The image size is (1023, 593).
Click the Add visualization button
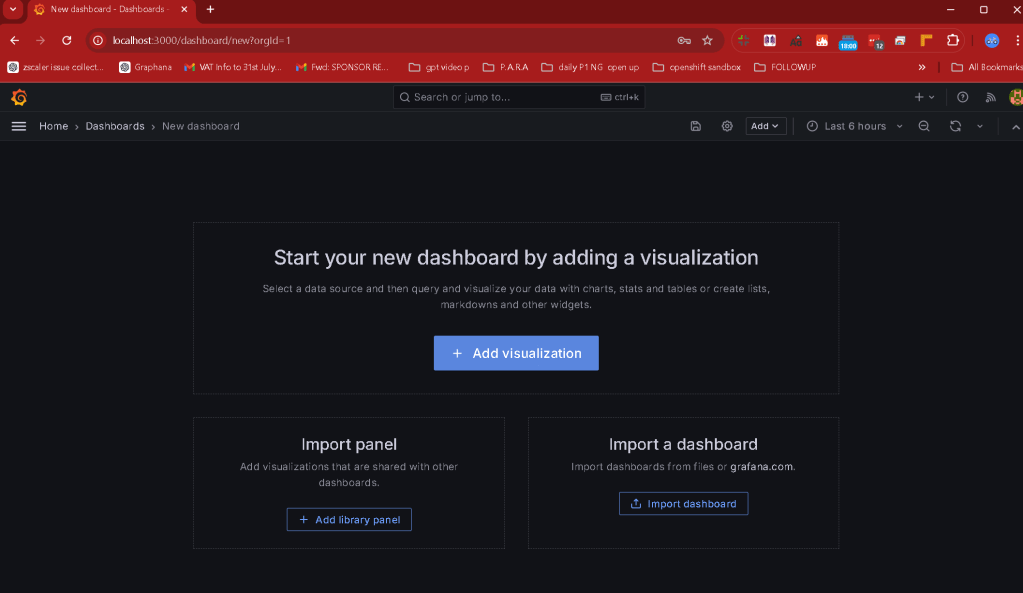pos(516,353)
